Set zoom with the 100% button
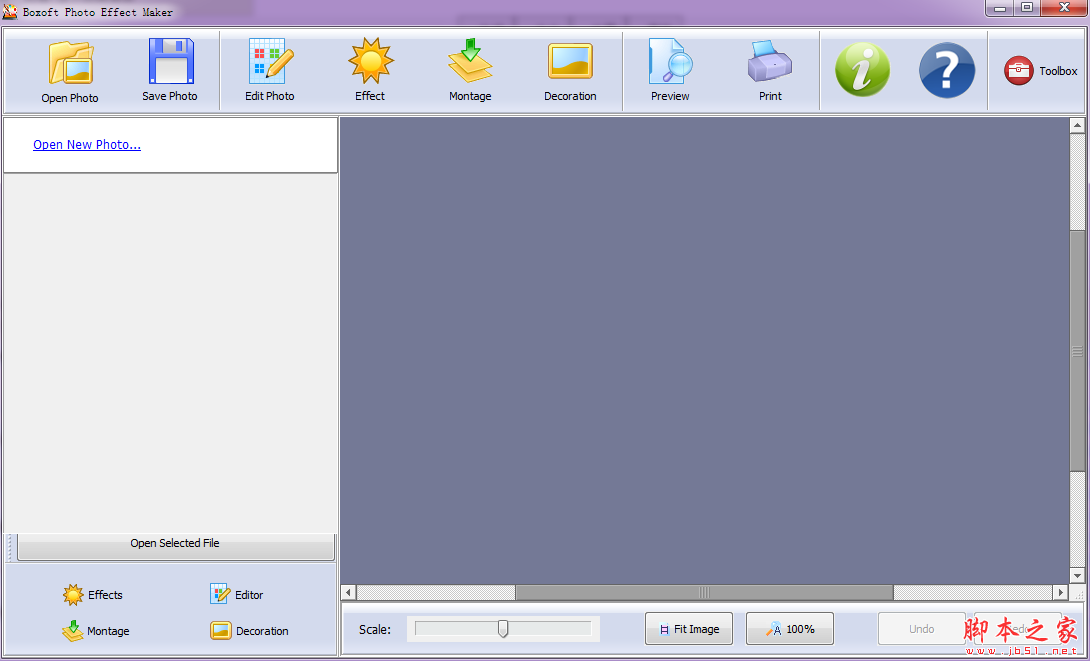This screenshot has width=1090, height=662. 790,629
